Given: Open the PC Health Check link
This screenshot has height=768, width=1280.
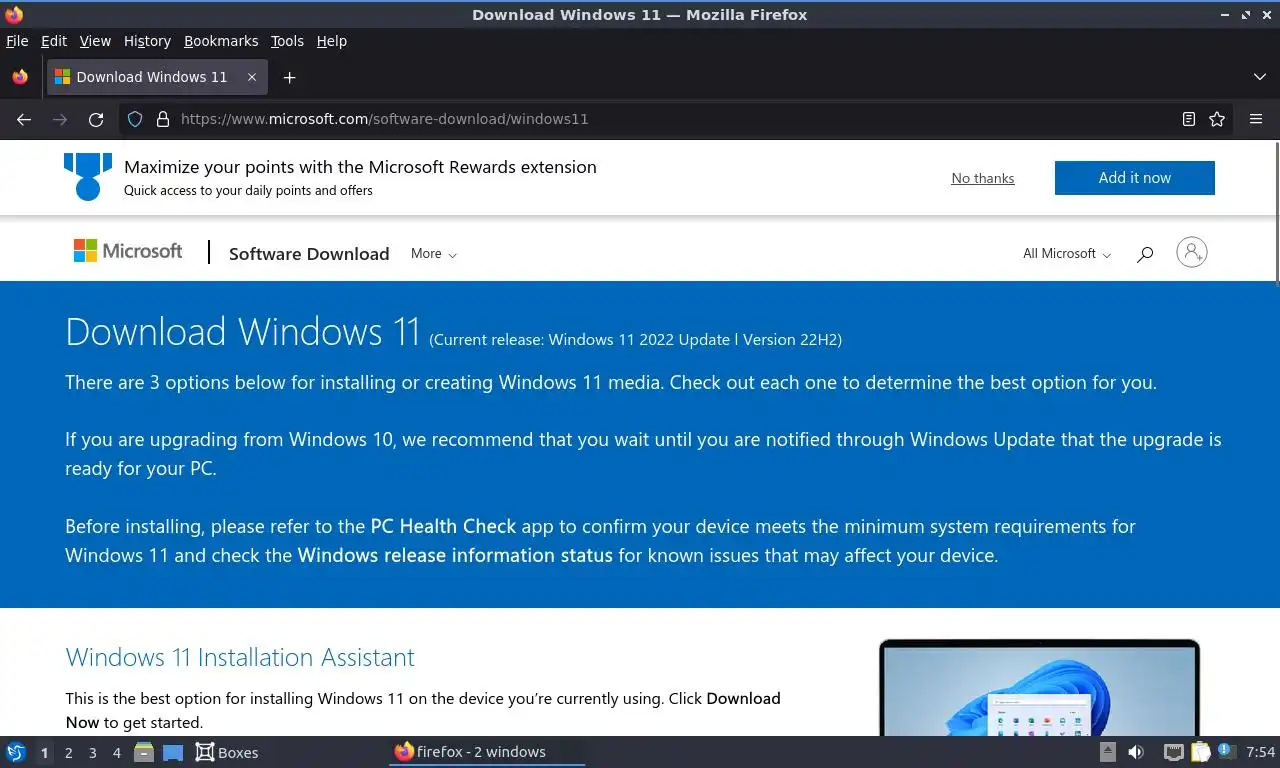Looking at the screenshot, I should click(x=443, y=526).
